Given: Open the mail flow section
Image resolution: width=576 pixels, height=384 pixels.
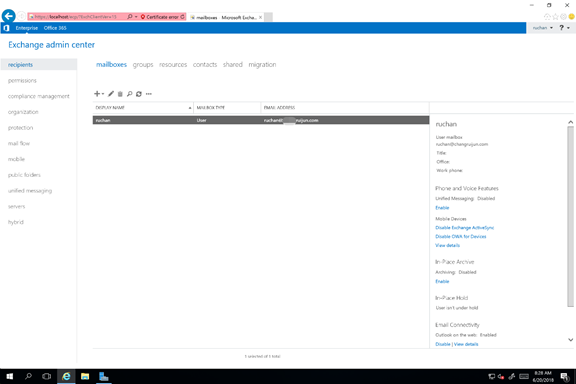Looking at the screenshot, I should pyautogui.click(x=19, y=144).
